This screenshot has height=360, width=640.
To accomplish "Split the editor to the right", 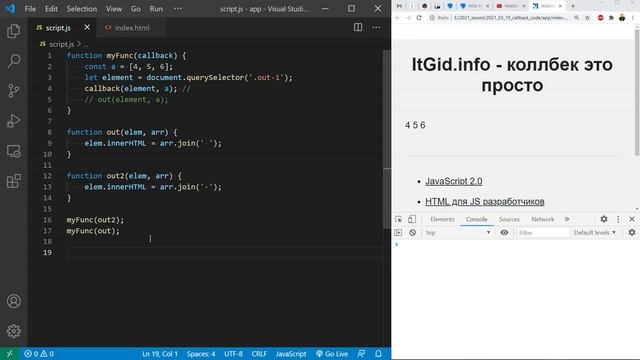I will [358, 27].
